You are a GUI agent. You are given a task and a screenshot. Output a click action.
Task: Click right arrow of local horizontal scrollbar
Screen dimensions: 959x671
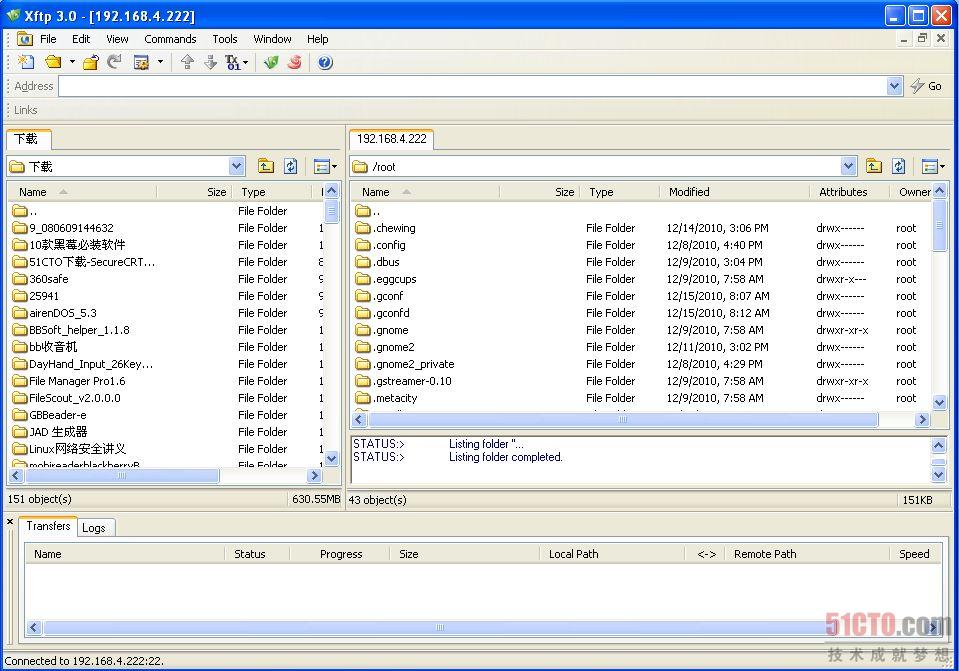point(314,475)
